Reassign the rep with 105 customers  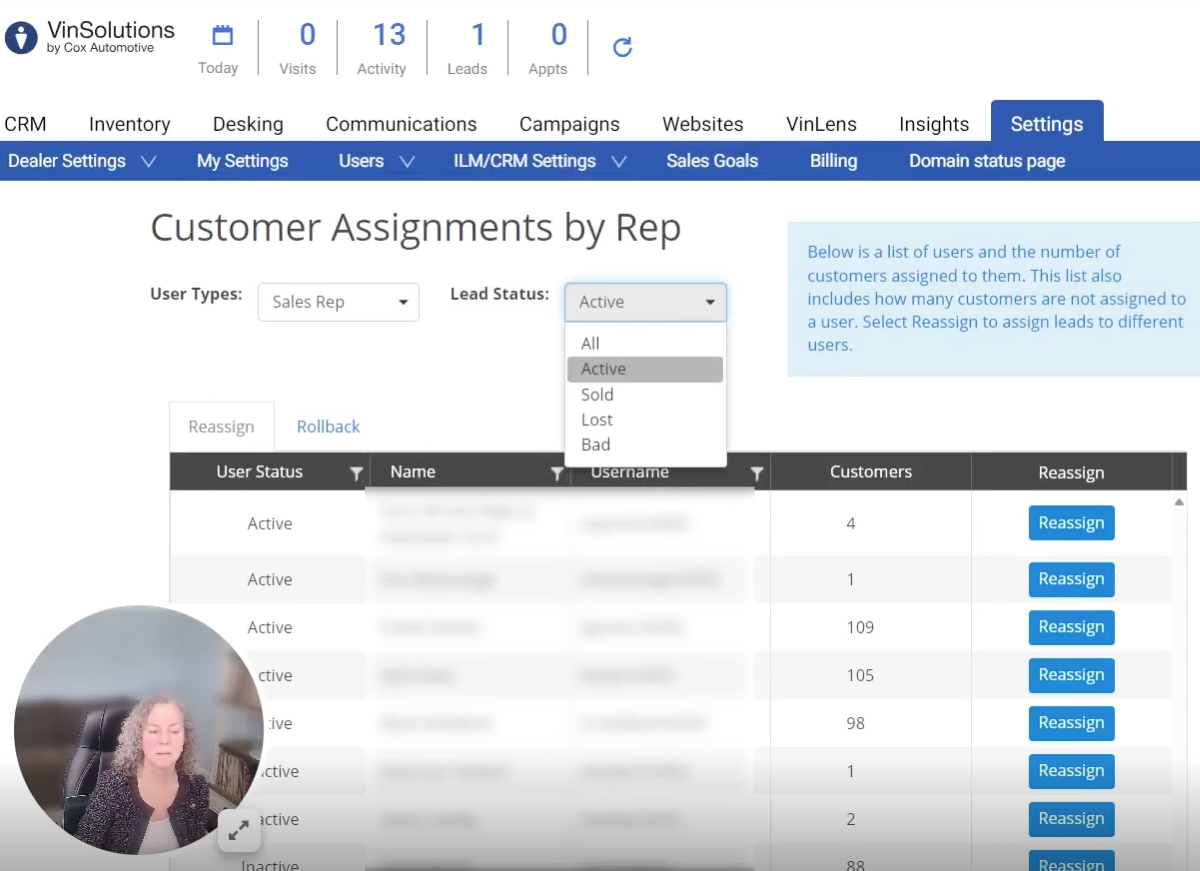coord(1071,675)
